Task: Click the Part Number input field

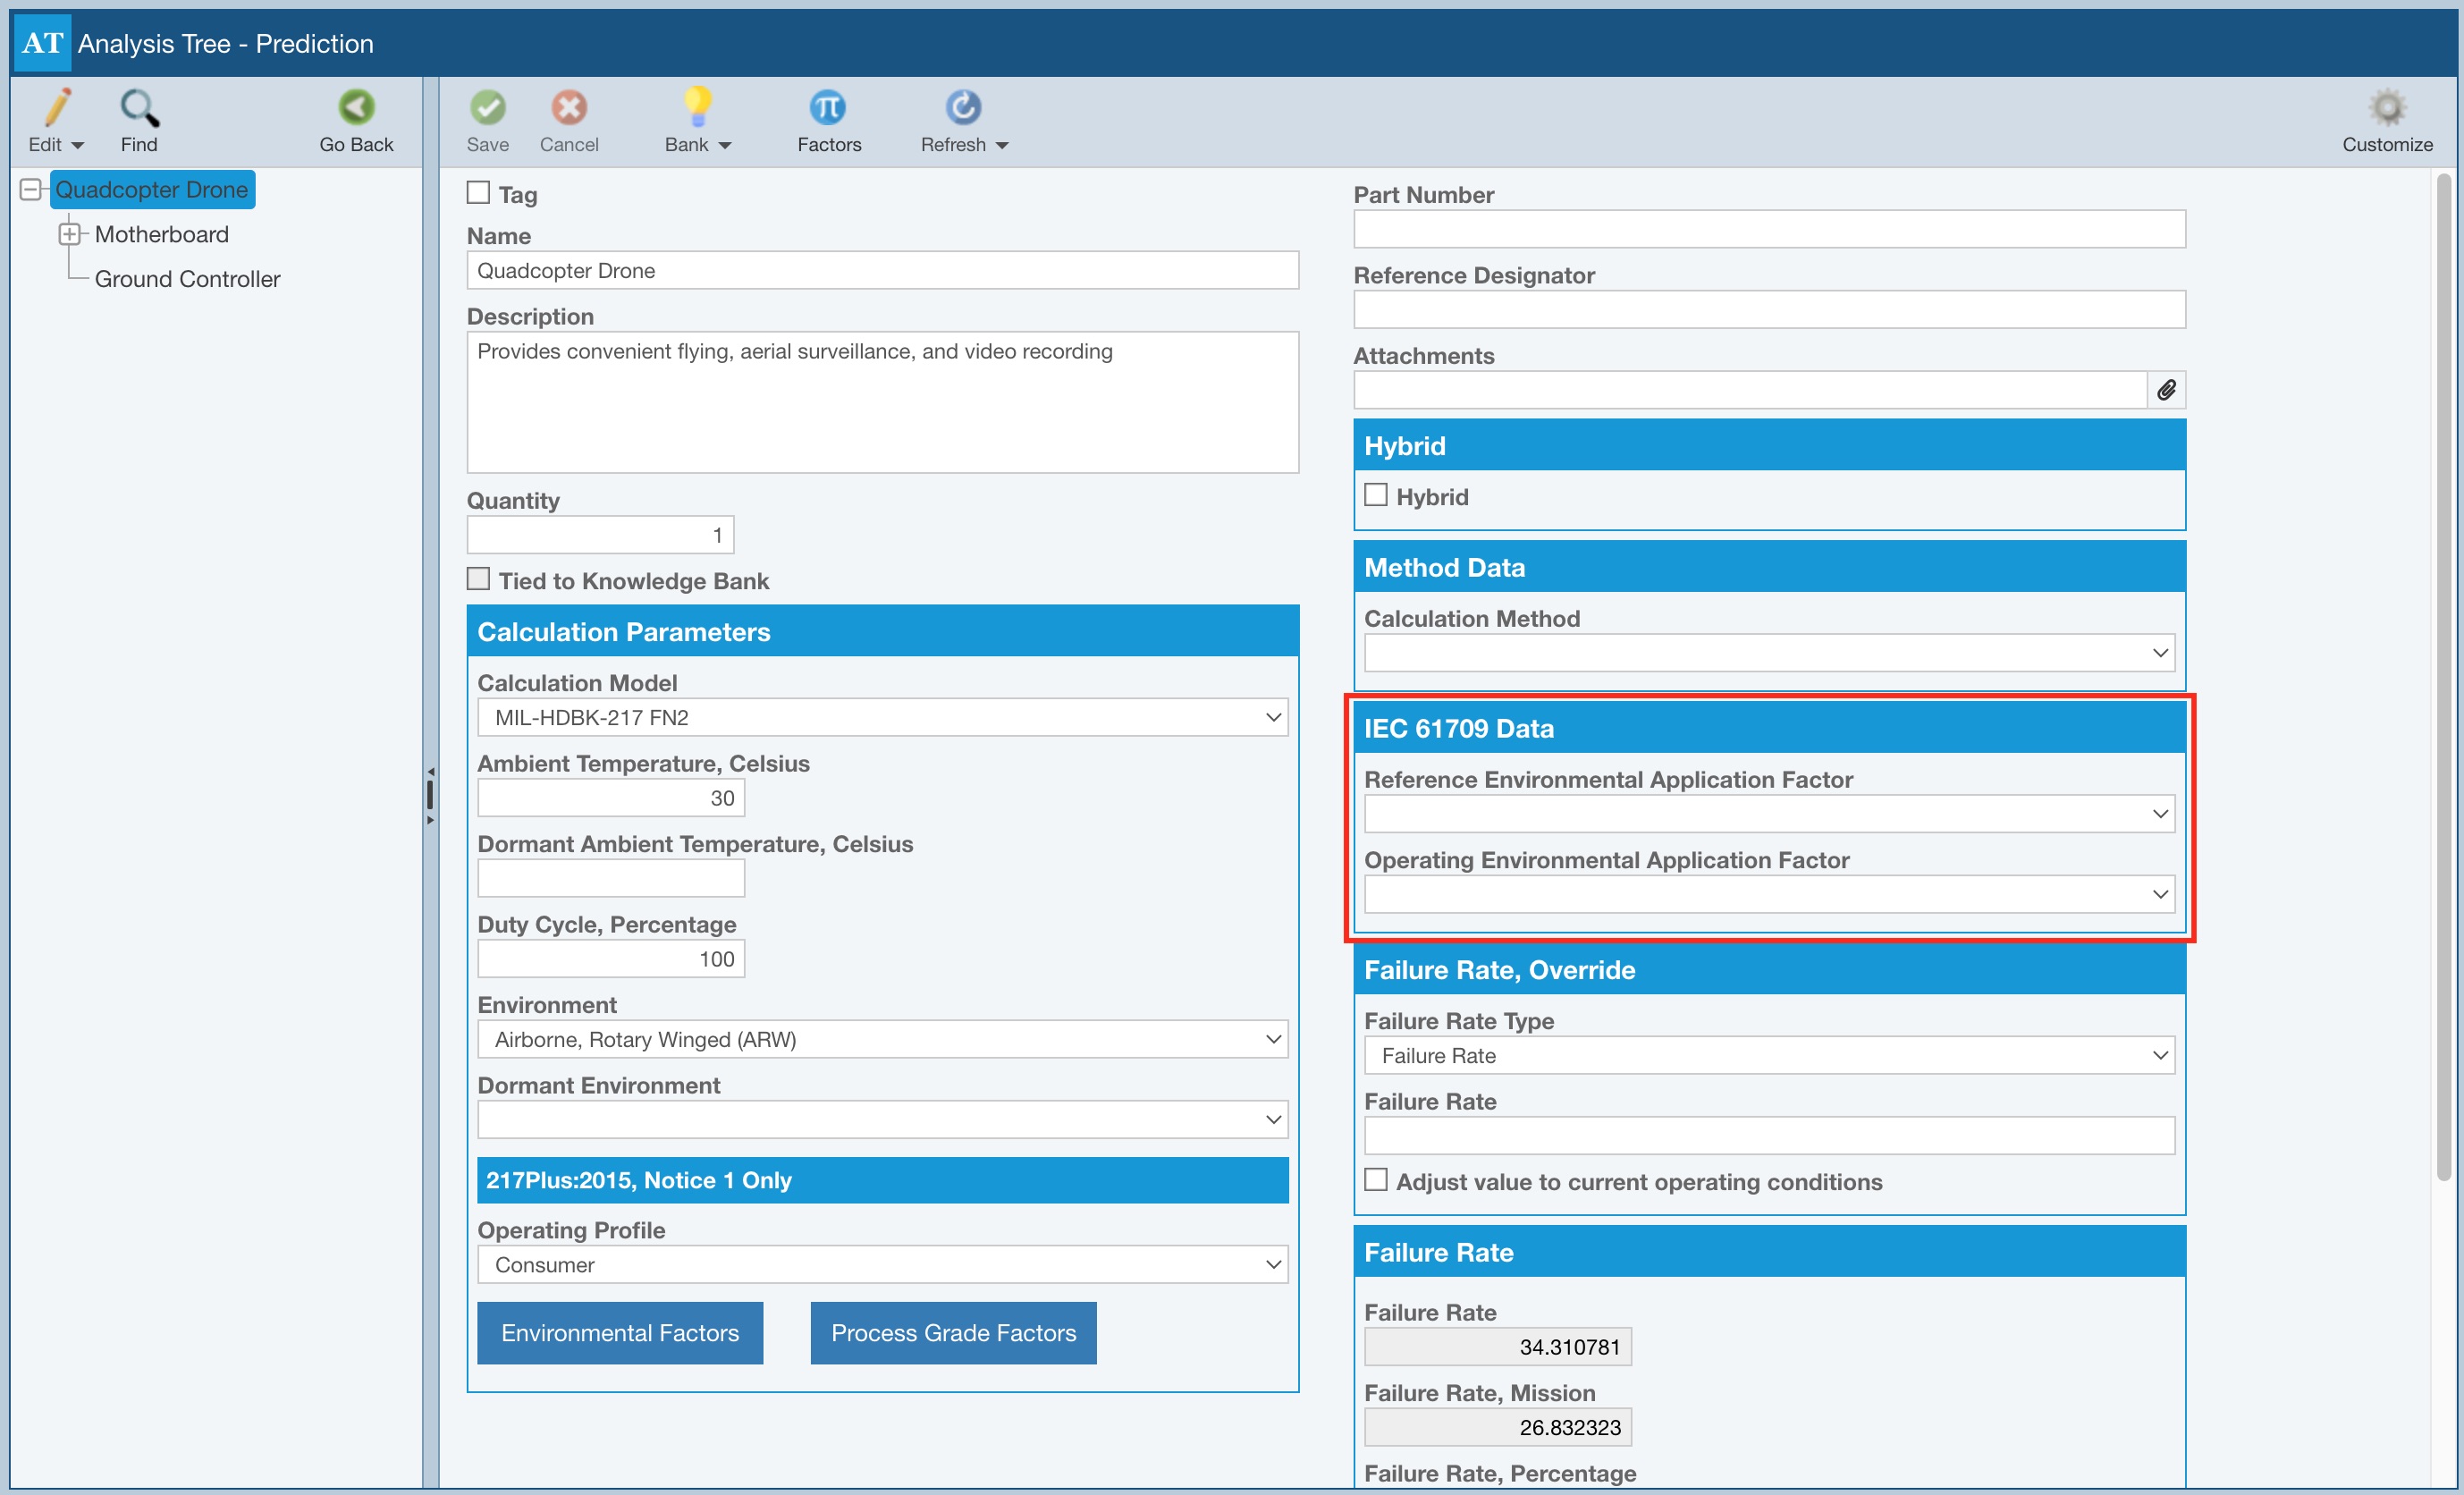Action: (x=1768, y=229)
